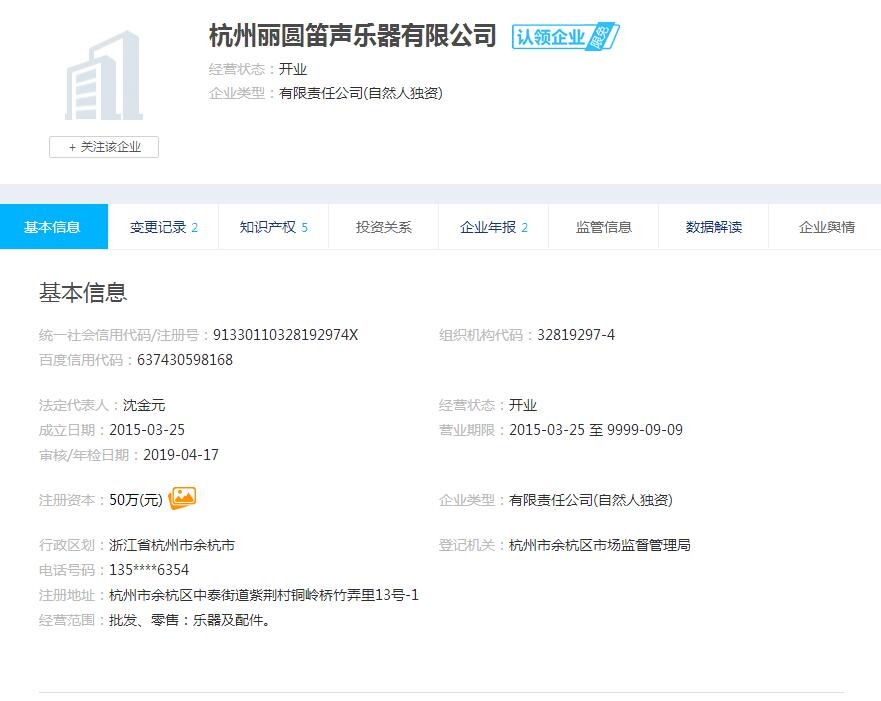This screenshot has height=701, width=881.
Task: Select the 基本信息 tab
Action: tap(54, 227)
